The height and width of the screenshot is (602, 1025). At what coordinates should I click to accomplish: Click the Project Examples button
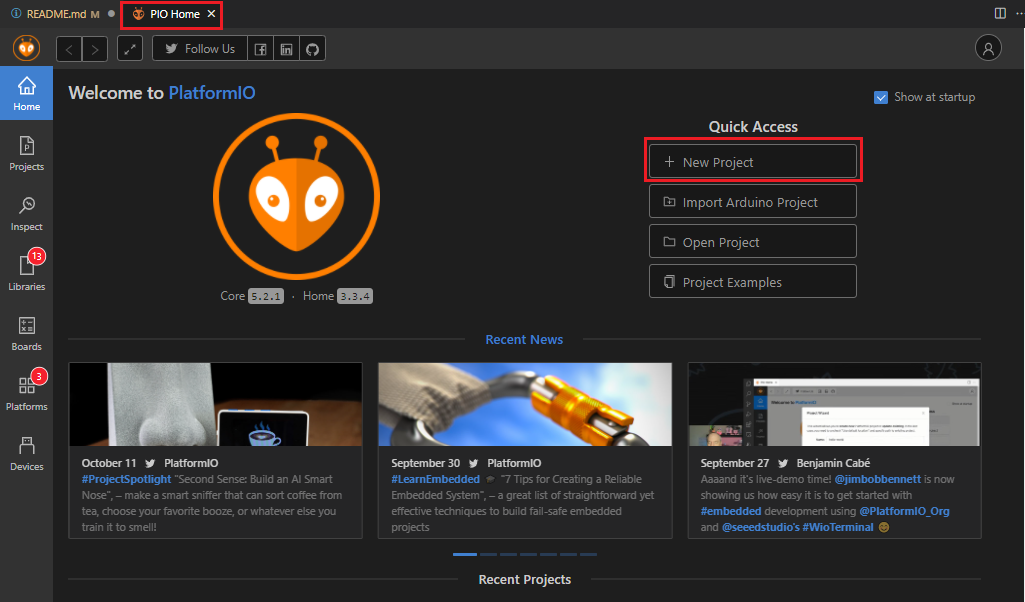point(752,281)
